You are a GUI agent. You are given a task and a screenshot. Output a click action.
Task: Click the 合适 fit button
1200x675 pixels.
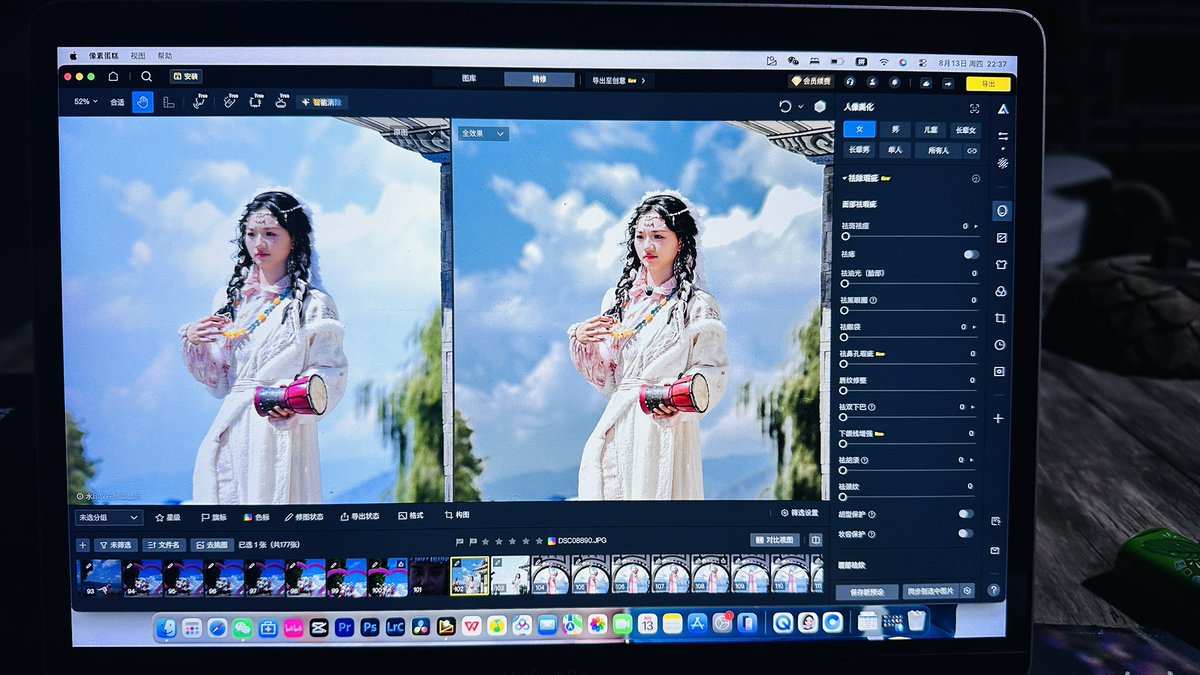point(117,102)
